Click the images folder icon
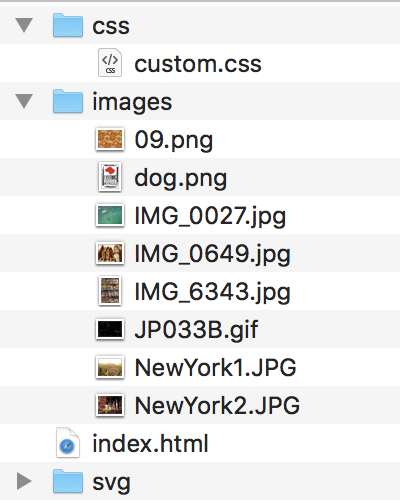Image resolution: width=400 pixels, height=500 pixels. 68,101
